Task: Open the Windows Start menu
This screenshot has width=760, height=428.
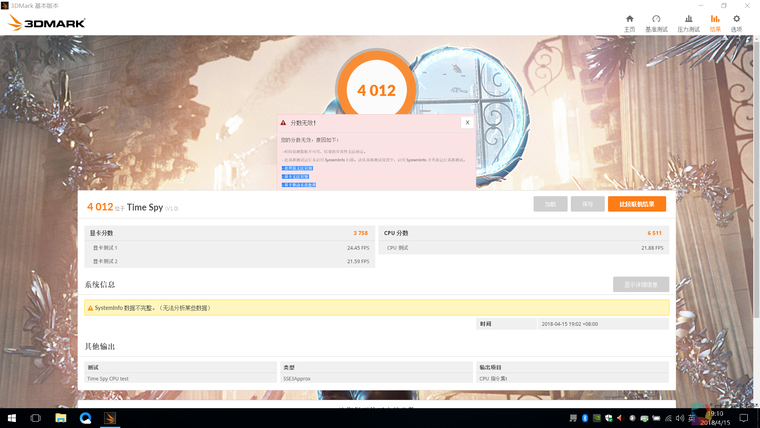Action: click(12, 418)
